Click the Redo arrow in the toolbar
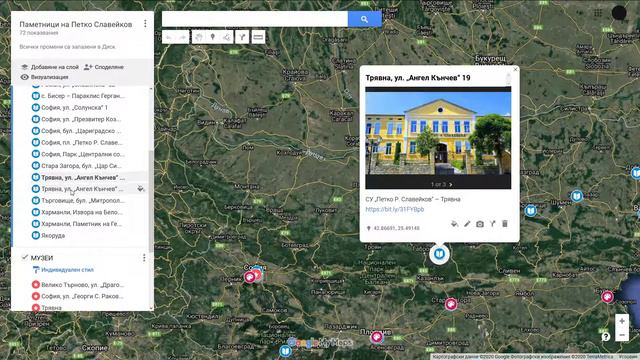 [x=183, y=37]
